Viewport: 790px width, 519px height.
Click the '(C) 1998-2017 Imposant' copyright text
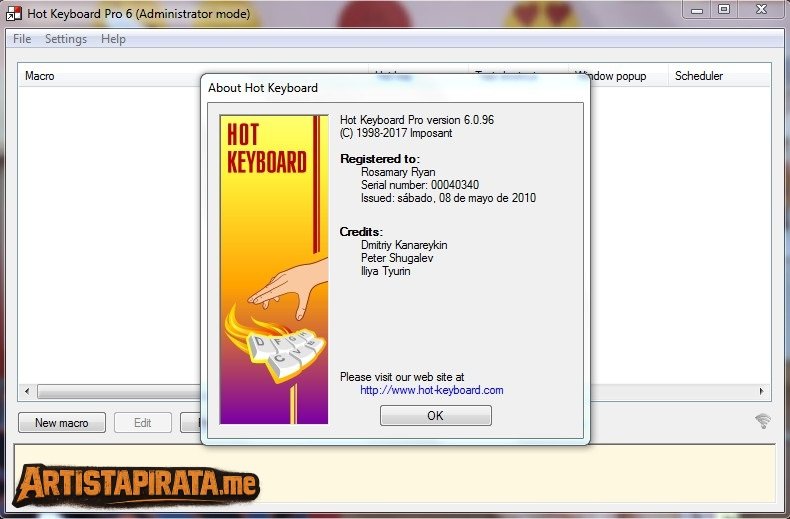coord(396,133)
